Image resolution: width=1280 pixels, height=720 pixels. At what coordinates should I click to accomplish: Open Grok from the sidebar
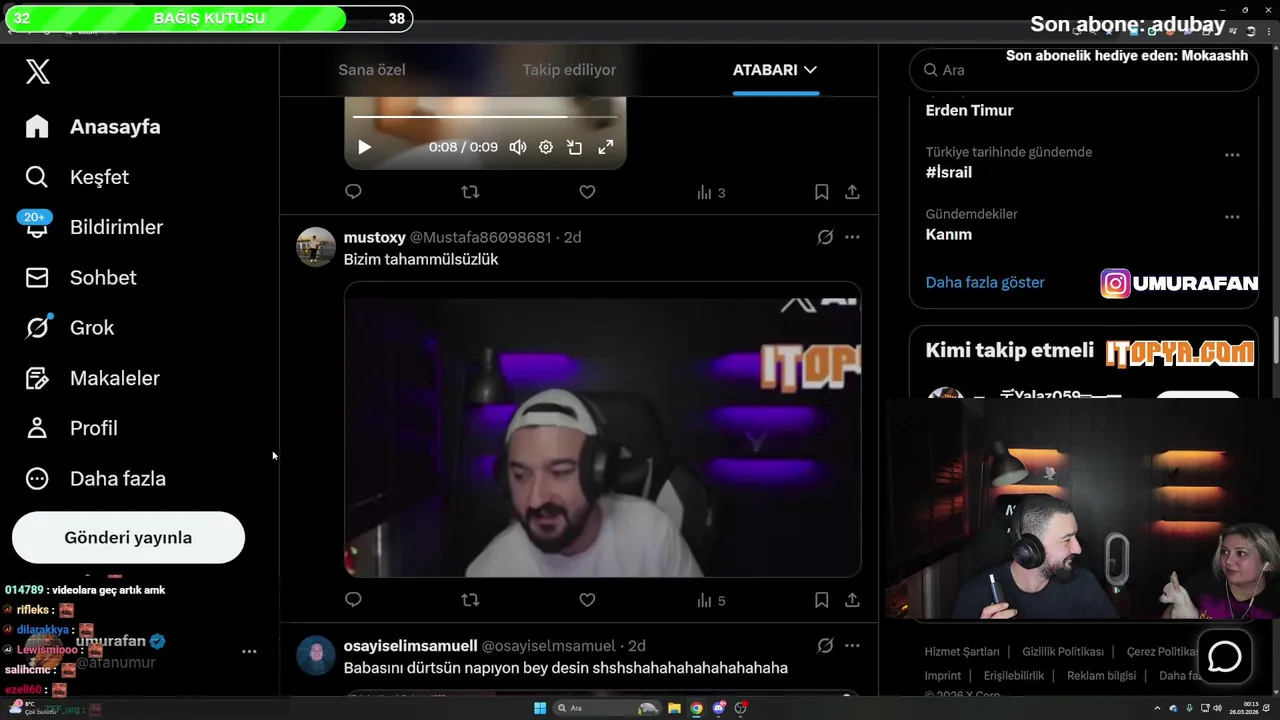pos(70,327)
